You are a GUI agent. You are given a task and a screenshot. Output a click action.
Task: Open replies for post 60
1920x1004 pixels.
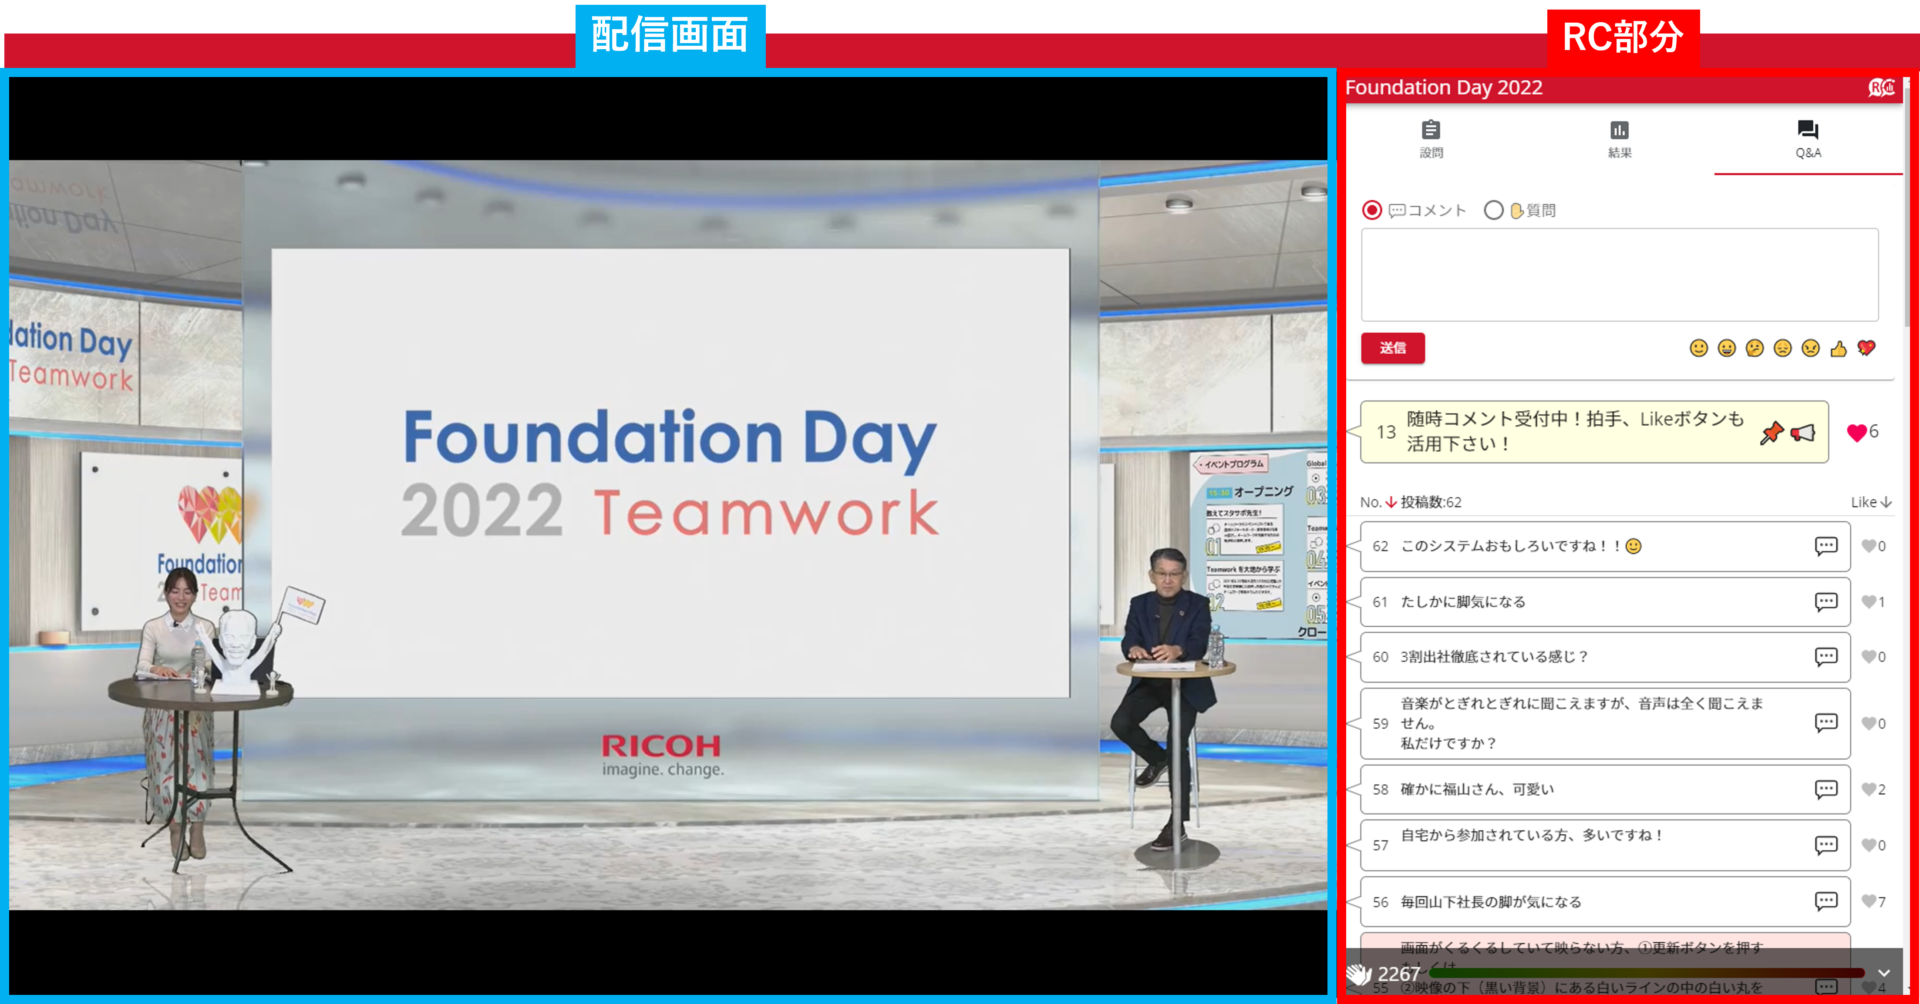click(x=1826, y=657)
